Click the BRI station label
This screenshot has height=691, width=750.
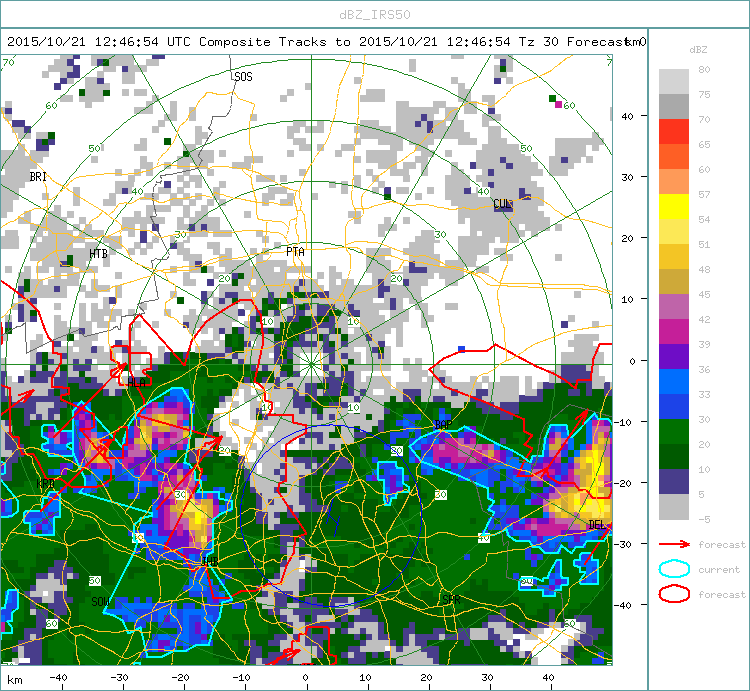[x=38, y=176]
